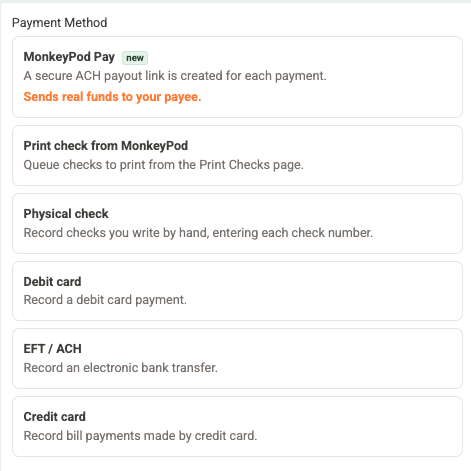Select the Physical check option

pos(237,223)
